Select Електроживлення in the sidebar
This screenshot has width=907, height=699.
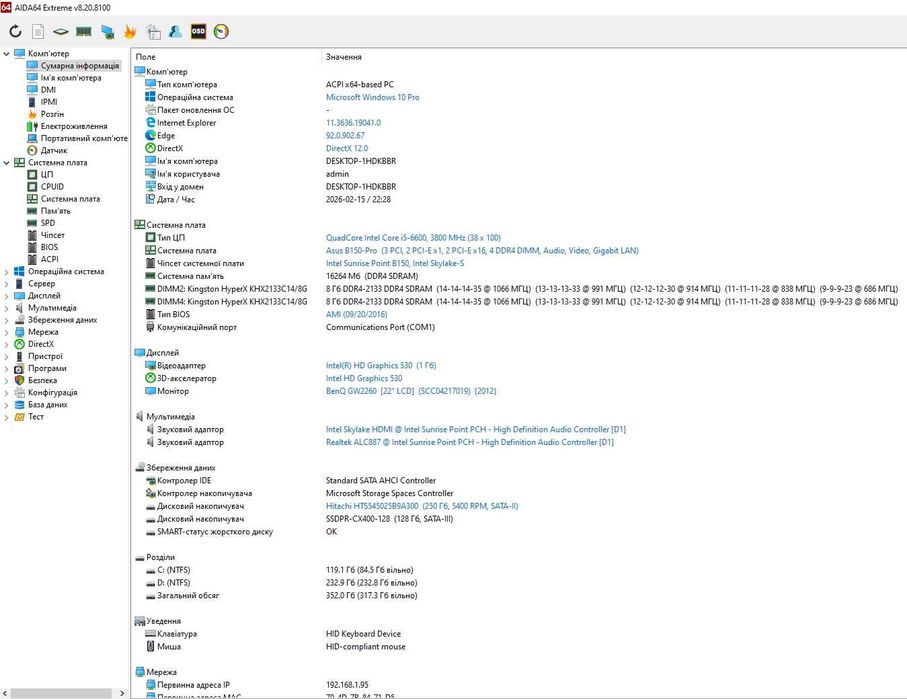[74, 126]
